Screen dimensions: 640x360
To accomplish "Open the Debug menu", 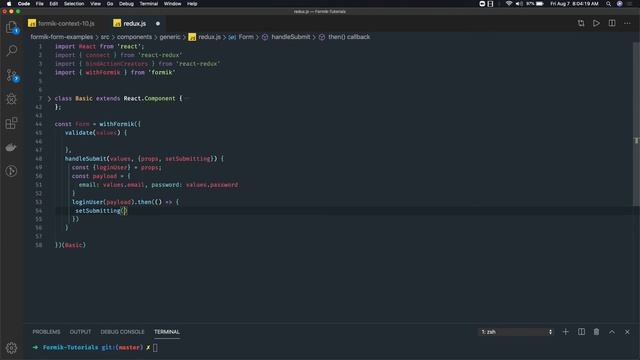I will [126, 4].
